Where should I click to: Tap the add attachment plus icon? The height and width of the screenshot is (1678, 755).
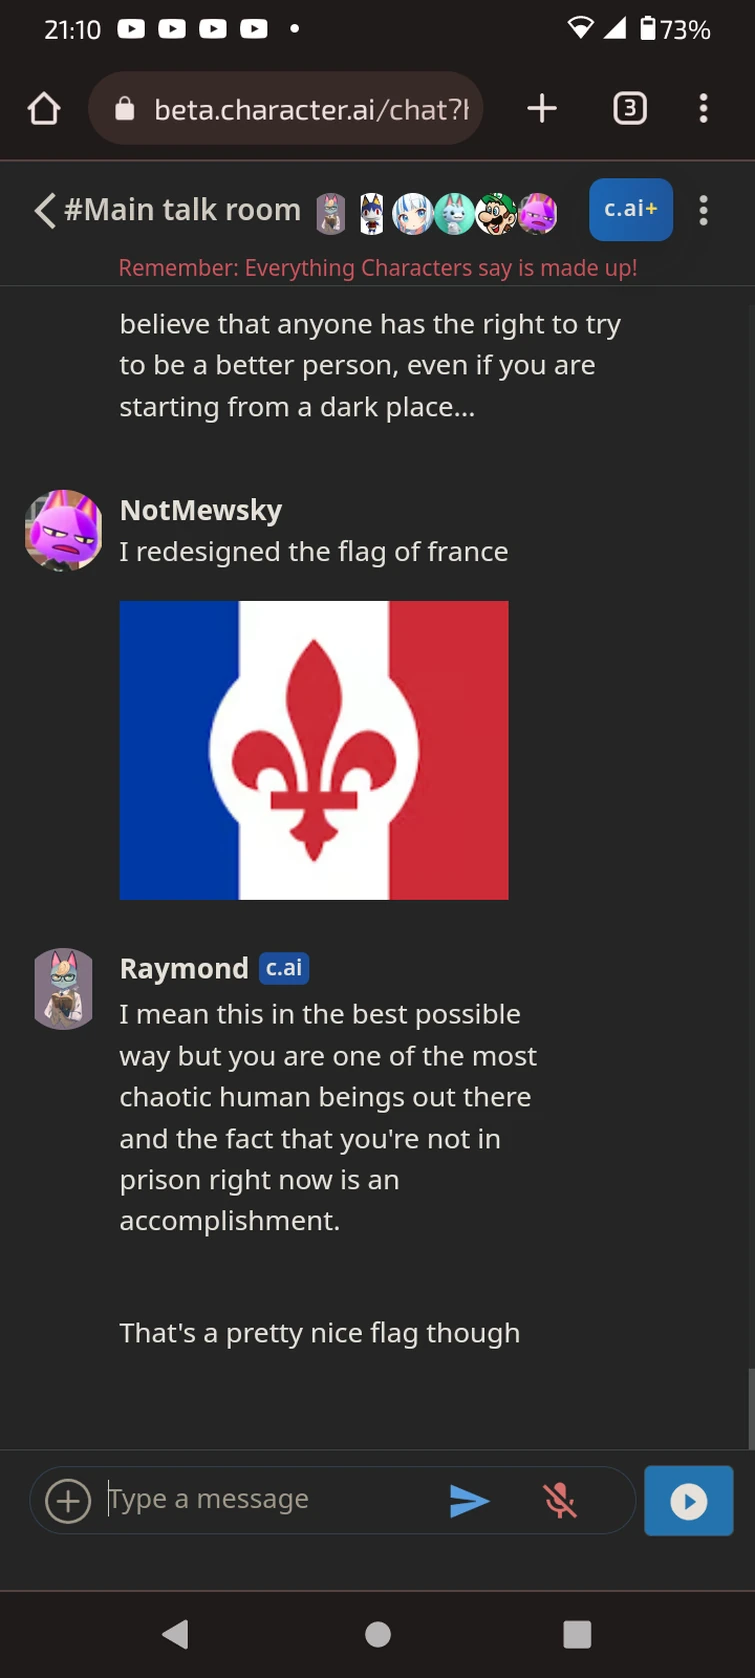coord(68,1501)
